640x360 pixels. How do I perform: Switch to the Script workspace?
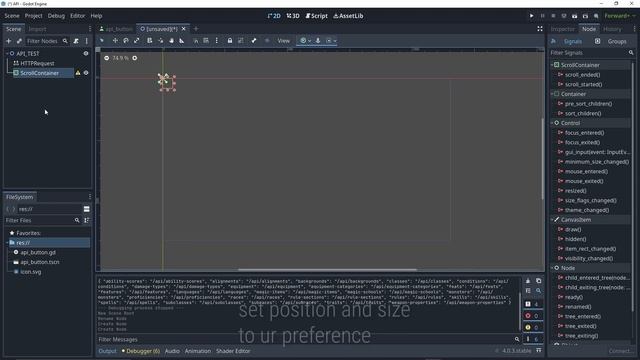(x=317, y=16)
